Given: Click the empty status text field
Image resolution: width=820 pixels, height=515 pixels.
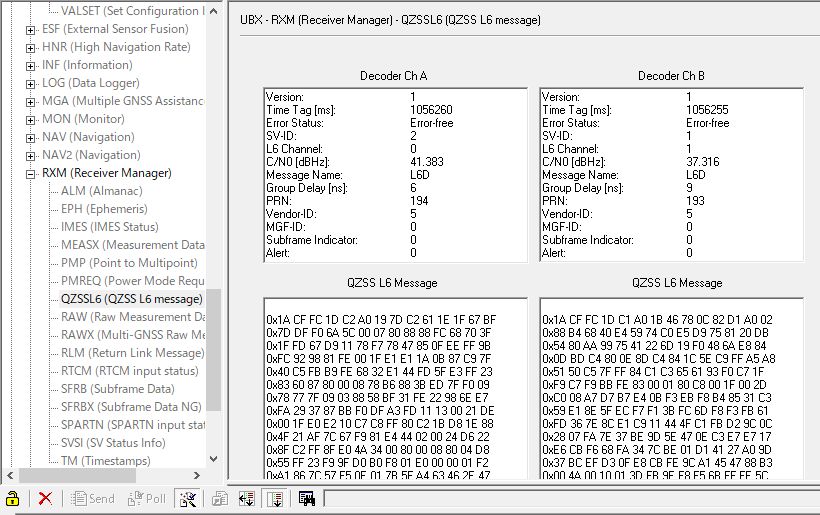Looking at the screenshot, I should [570, 498].
